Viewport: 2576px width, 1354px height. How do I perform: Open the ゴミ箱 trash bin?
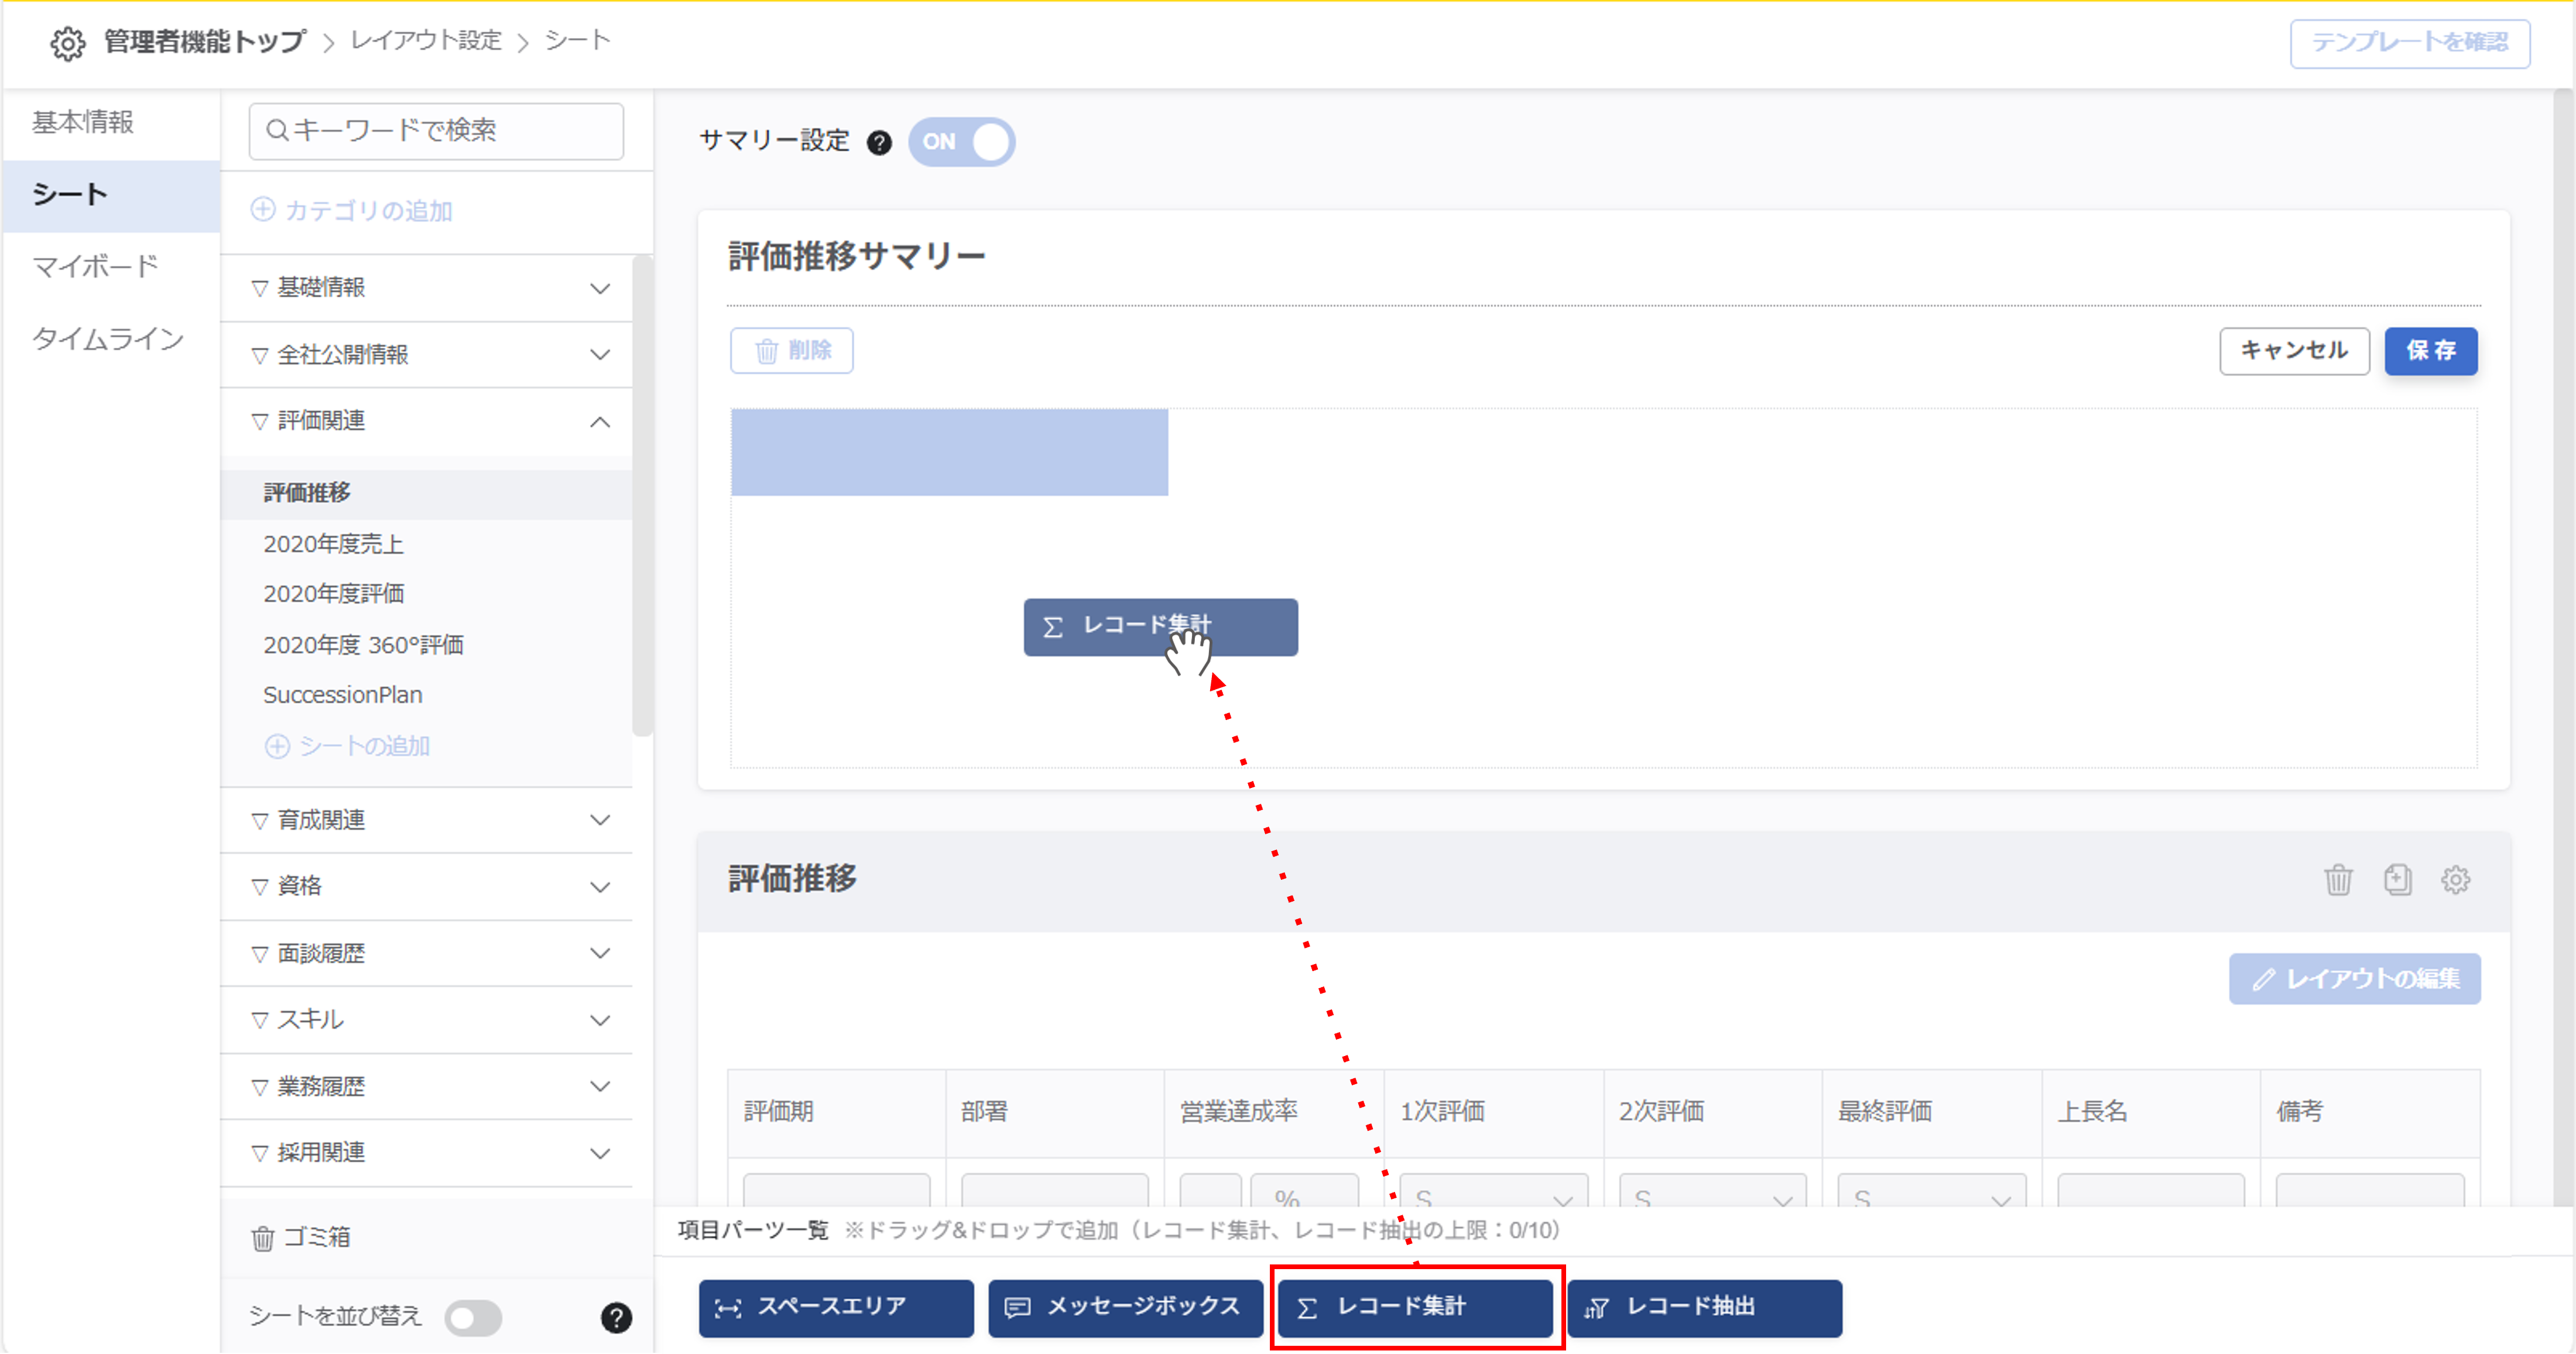coord(301,1238)
